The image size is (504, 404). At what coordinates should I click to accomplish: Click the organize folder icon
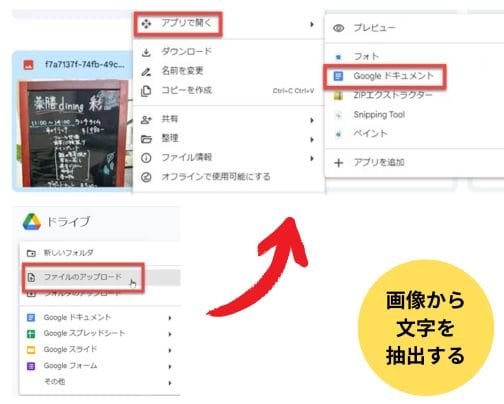coord(146,139)
